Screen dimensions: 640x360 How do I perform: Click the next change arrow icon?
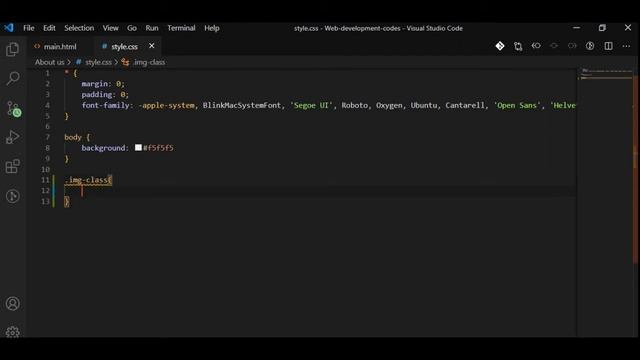point(572,46)
